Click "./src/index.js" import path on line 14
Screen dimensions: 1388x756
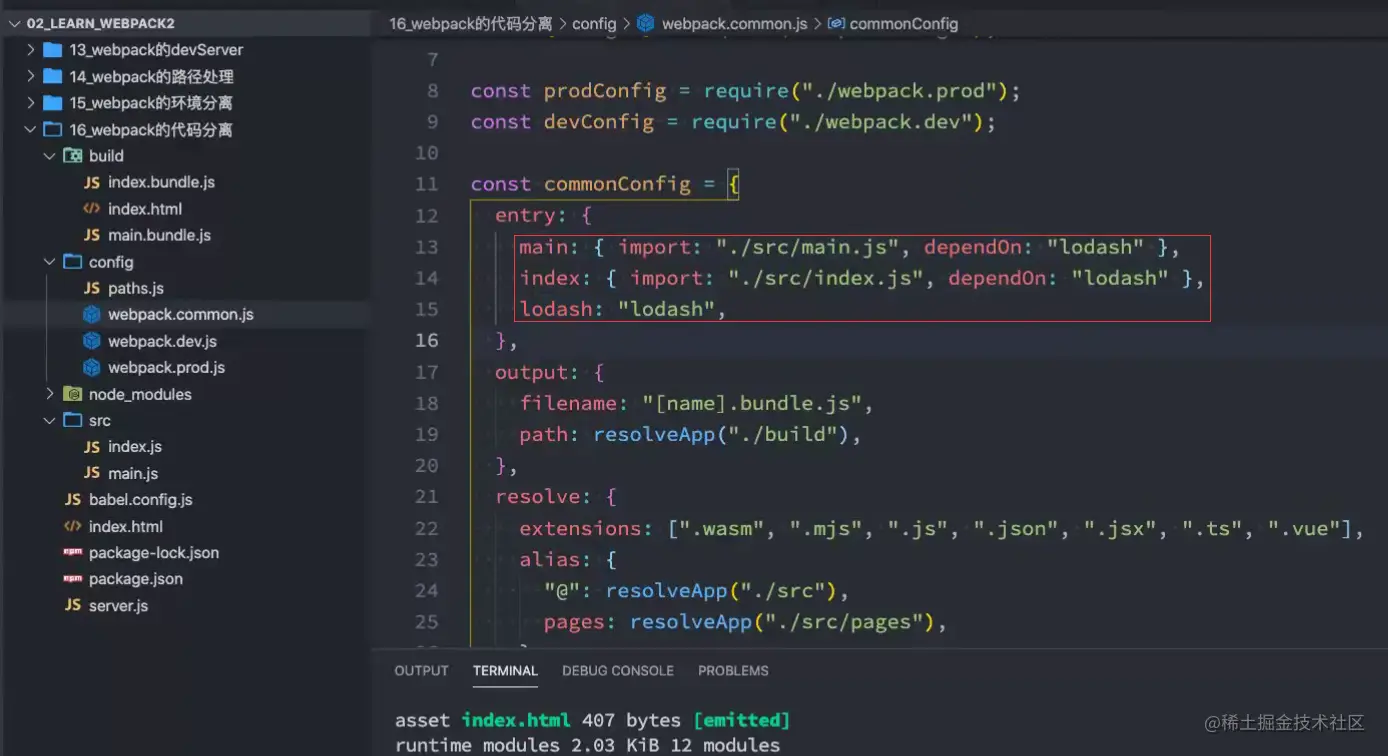tap(825, 278)
